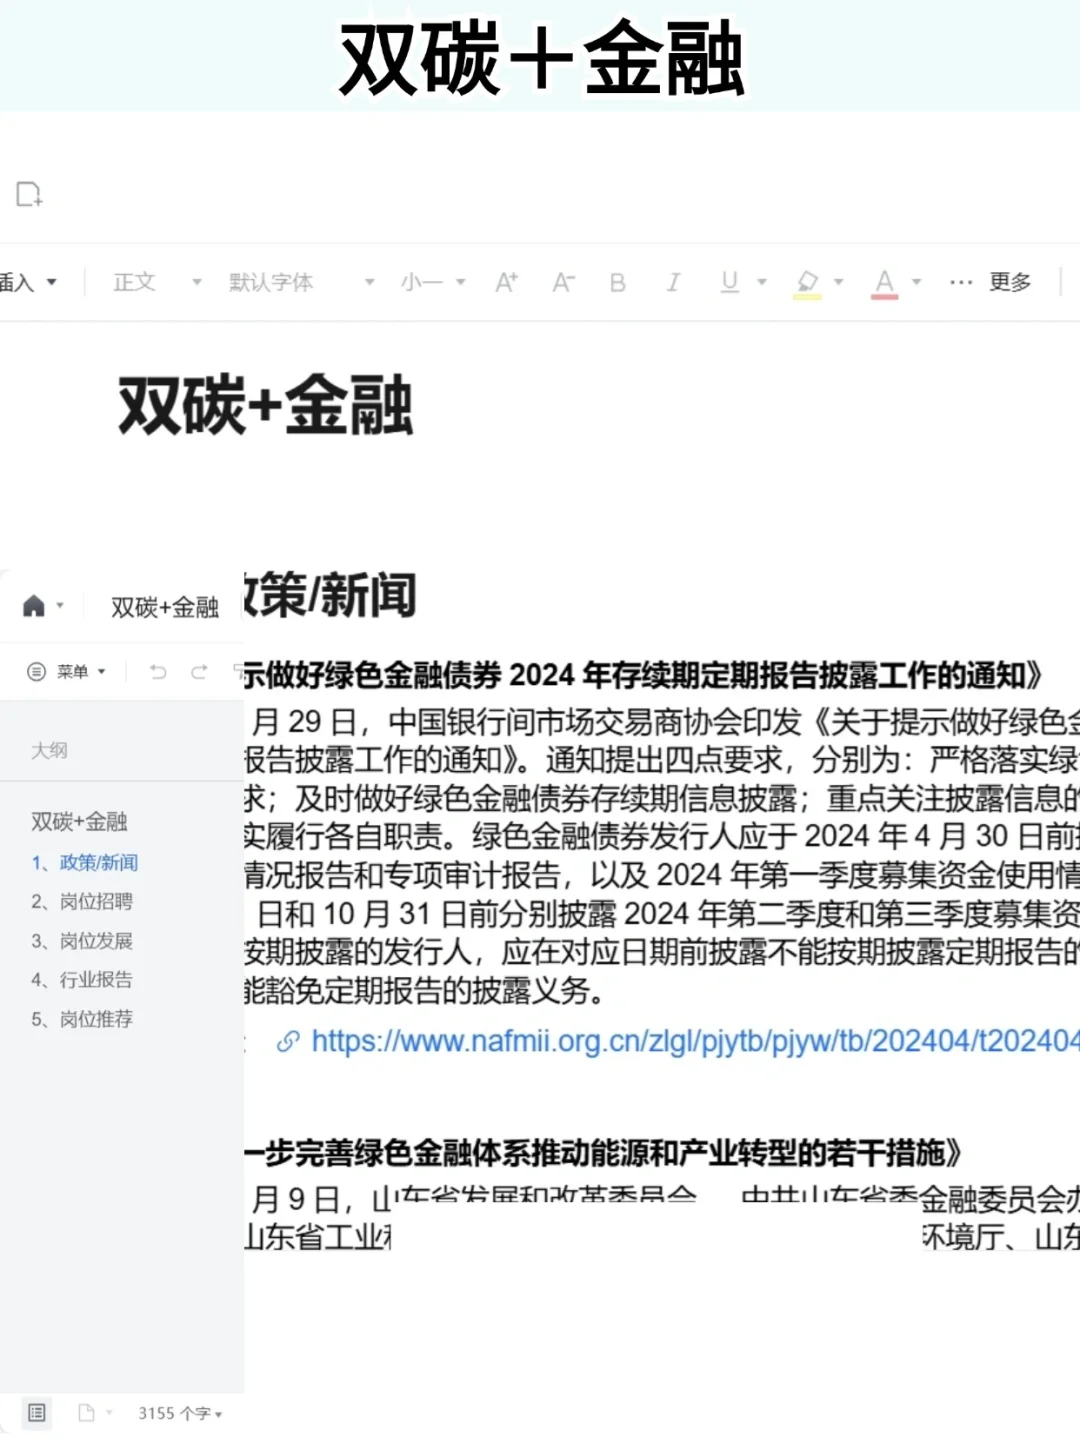Click the undo arrow icon

coord(158,672)
